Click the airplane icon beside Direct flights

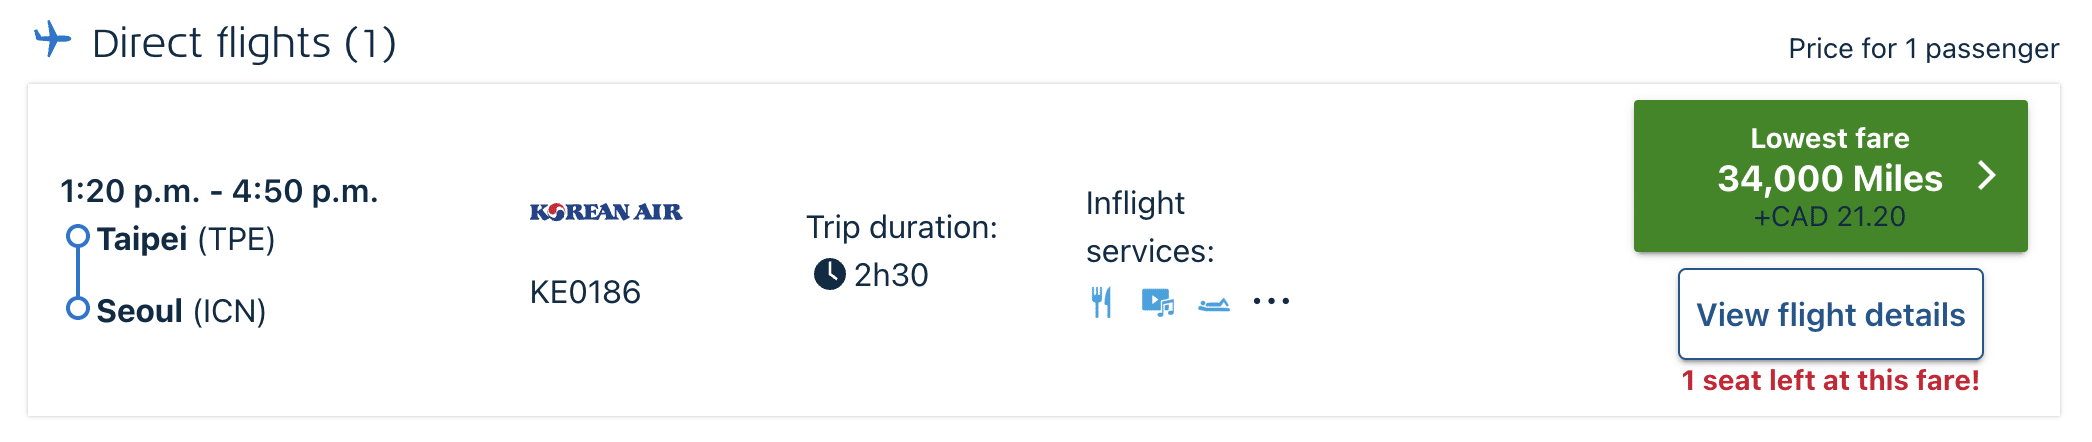tap(53, 41)
